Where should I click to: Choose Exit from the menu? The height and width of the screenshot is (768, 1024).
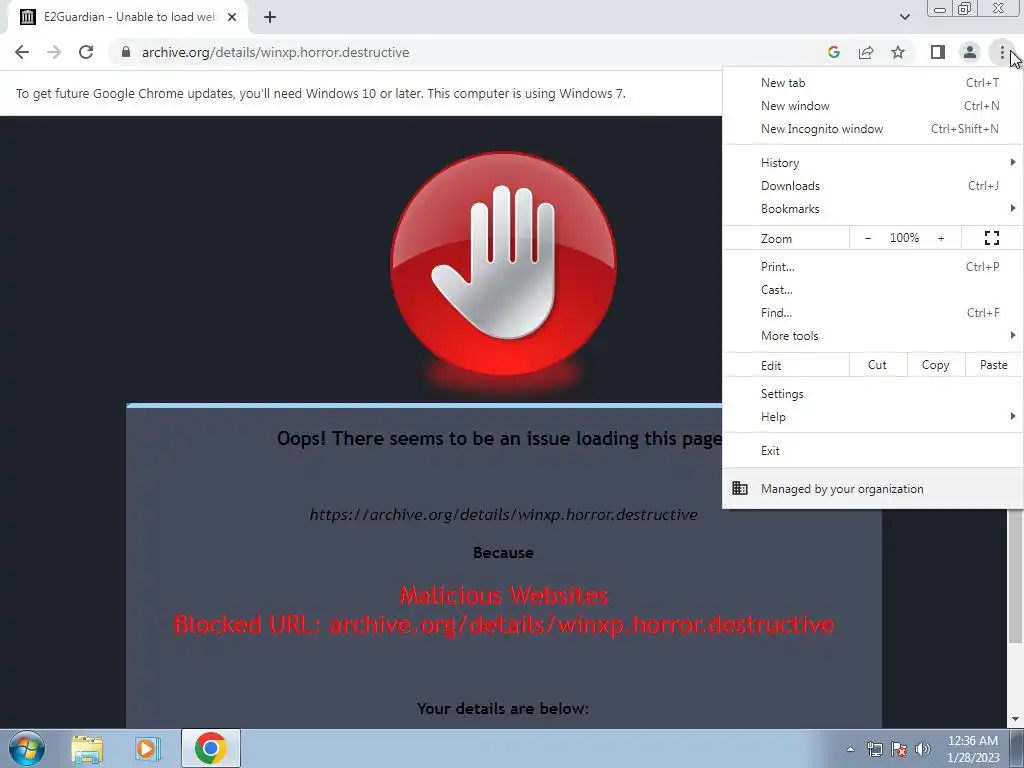873,451
